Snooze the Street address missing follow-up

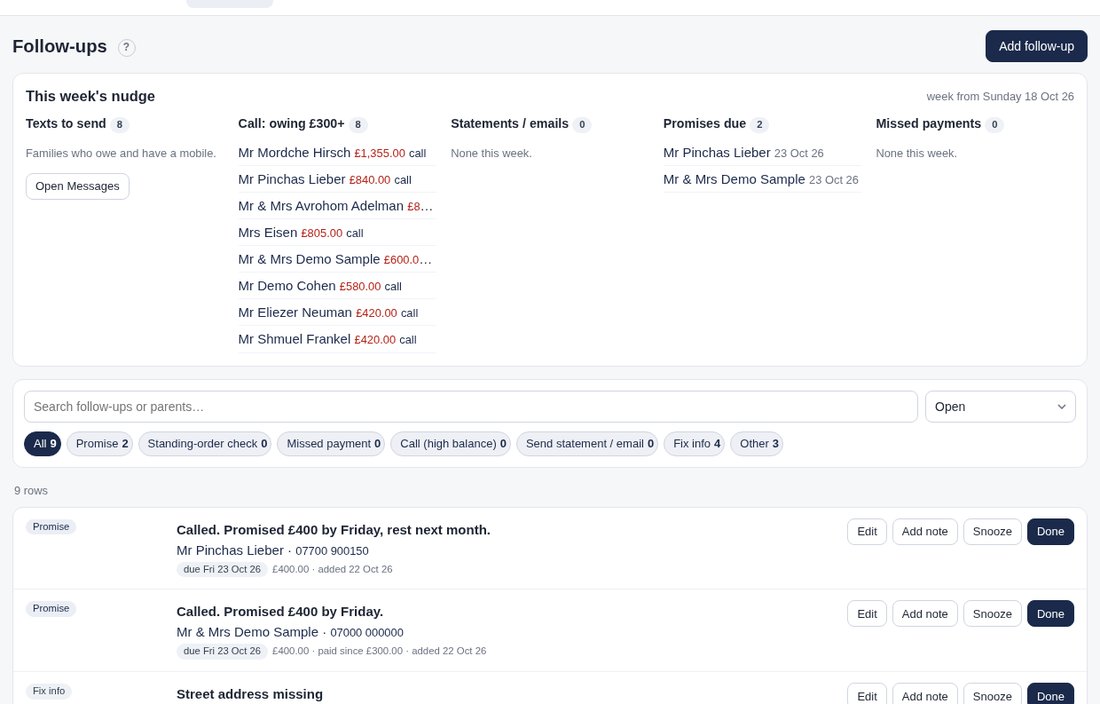[x=992, y=694]
